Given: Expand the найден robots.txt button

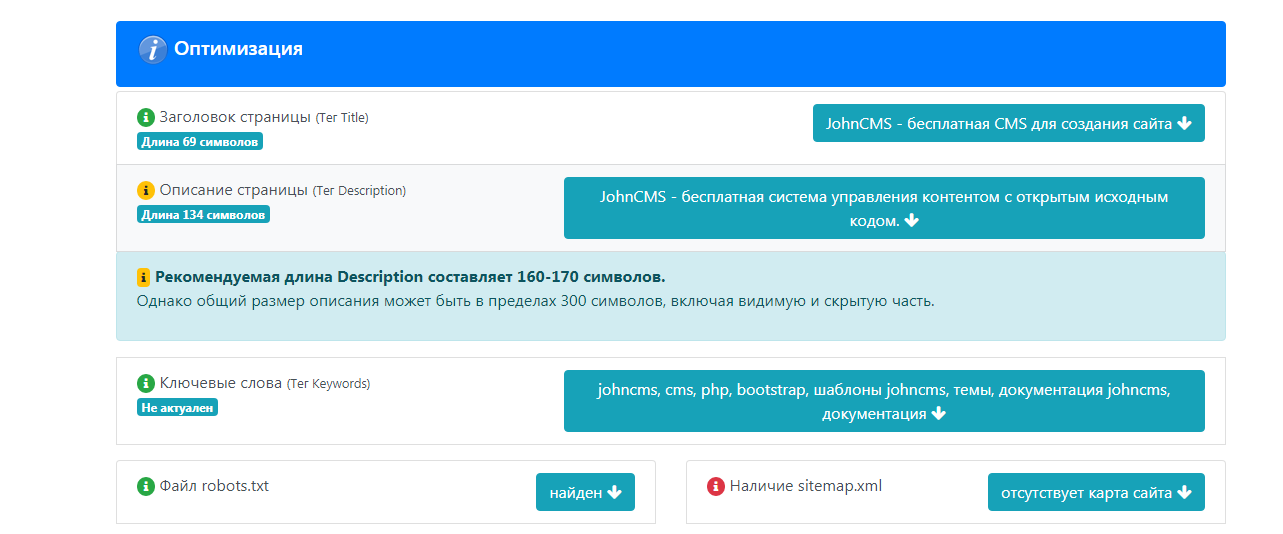Looking at the screenshot, I should tap(585, 492).
